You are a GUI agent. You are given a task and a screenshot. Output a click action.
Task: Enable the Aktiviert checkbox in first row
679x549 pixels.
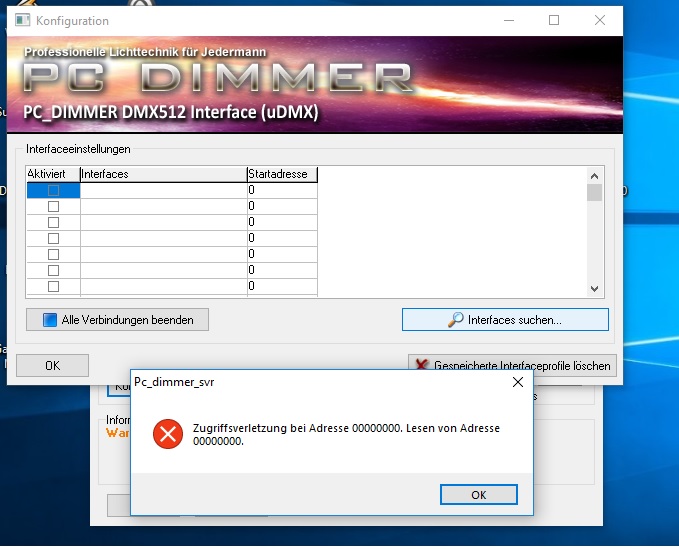tap(53, 190)
